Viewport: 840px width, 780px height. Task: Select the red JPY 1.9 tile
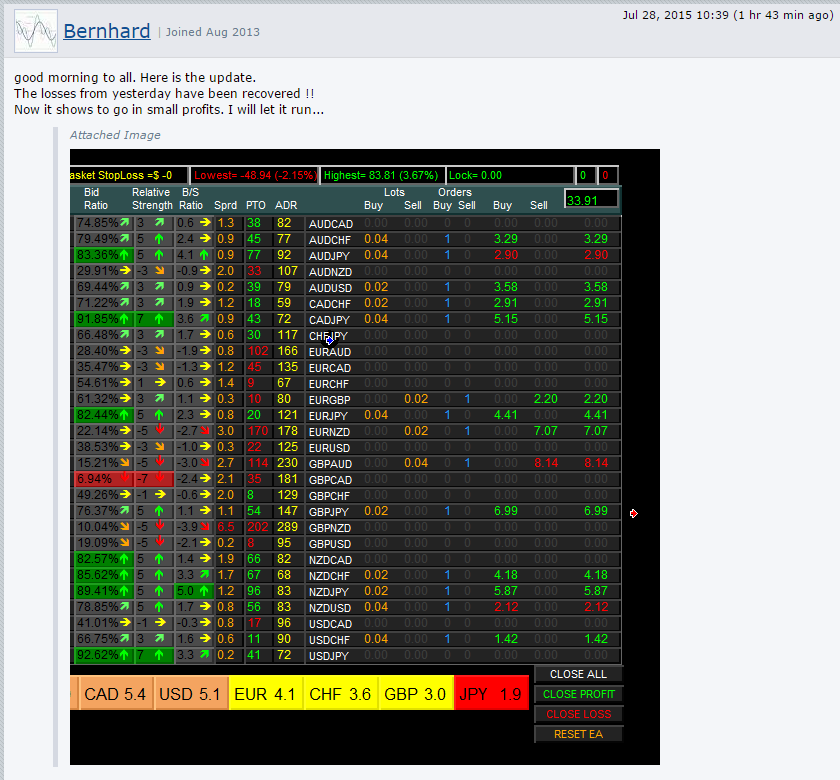point(491,693)
